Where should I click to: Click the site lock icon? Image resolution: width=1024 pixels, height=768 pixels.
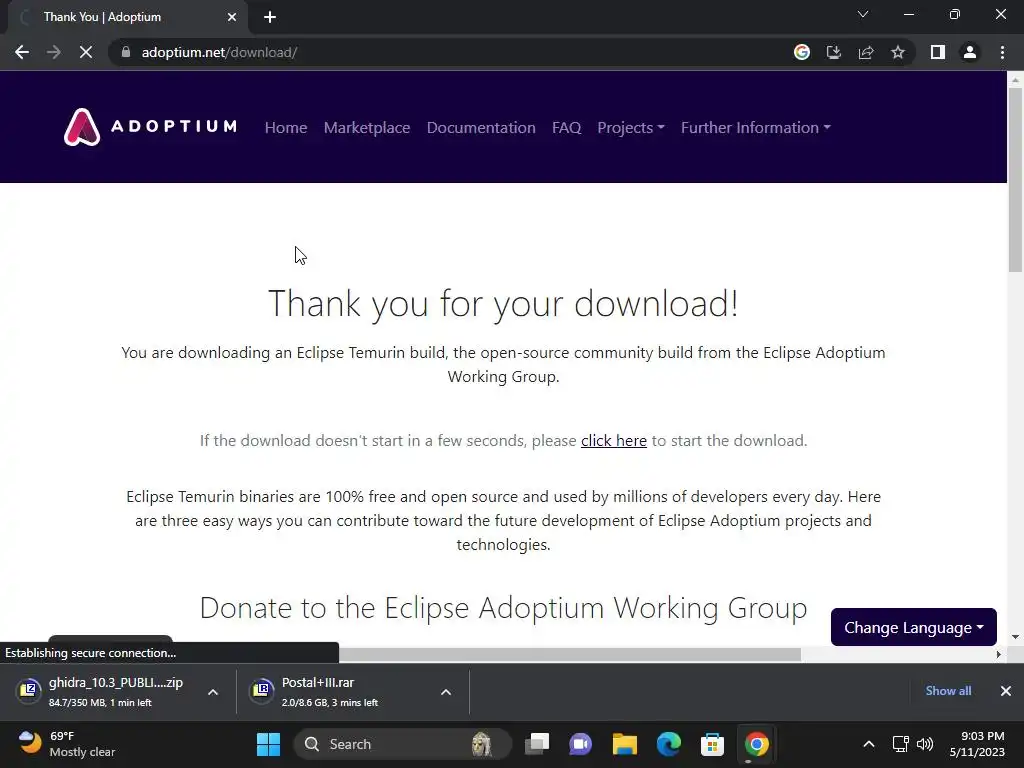[x=126, y=52]
